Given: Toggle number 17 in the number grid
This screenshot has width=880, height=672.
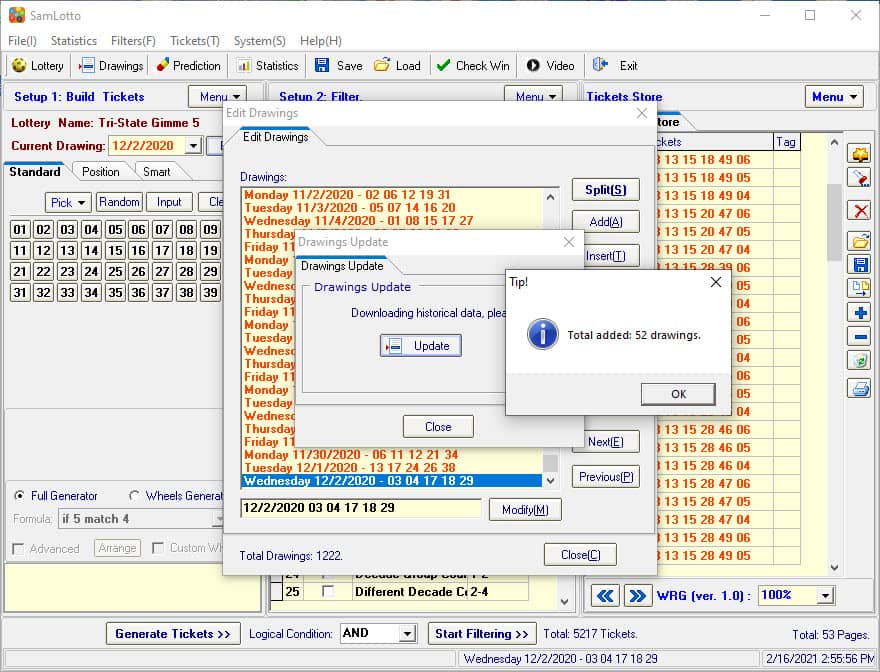Looking at the screenshot, I should (x=162, y=250).
